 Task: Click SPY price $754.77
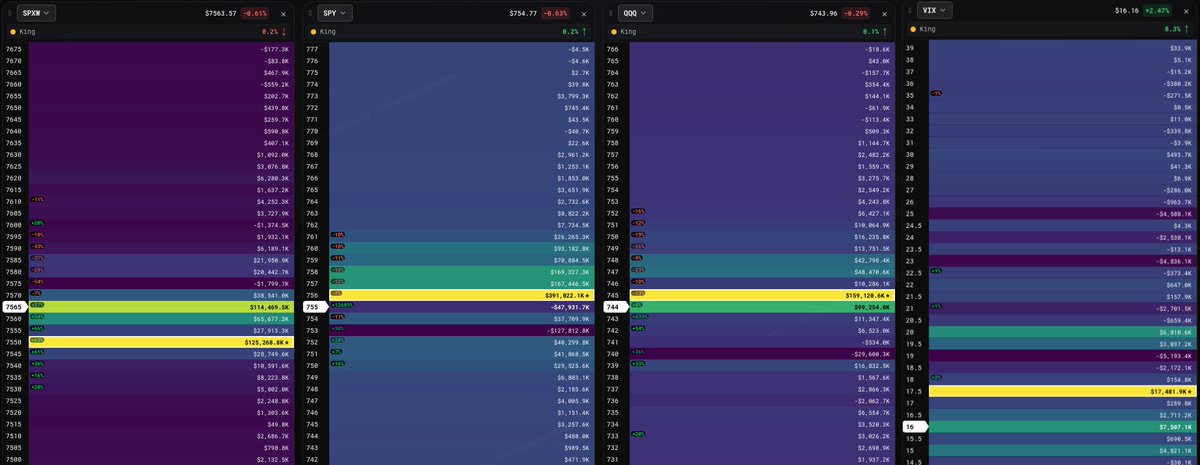[x=523, y=14]
